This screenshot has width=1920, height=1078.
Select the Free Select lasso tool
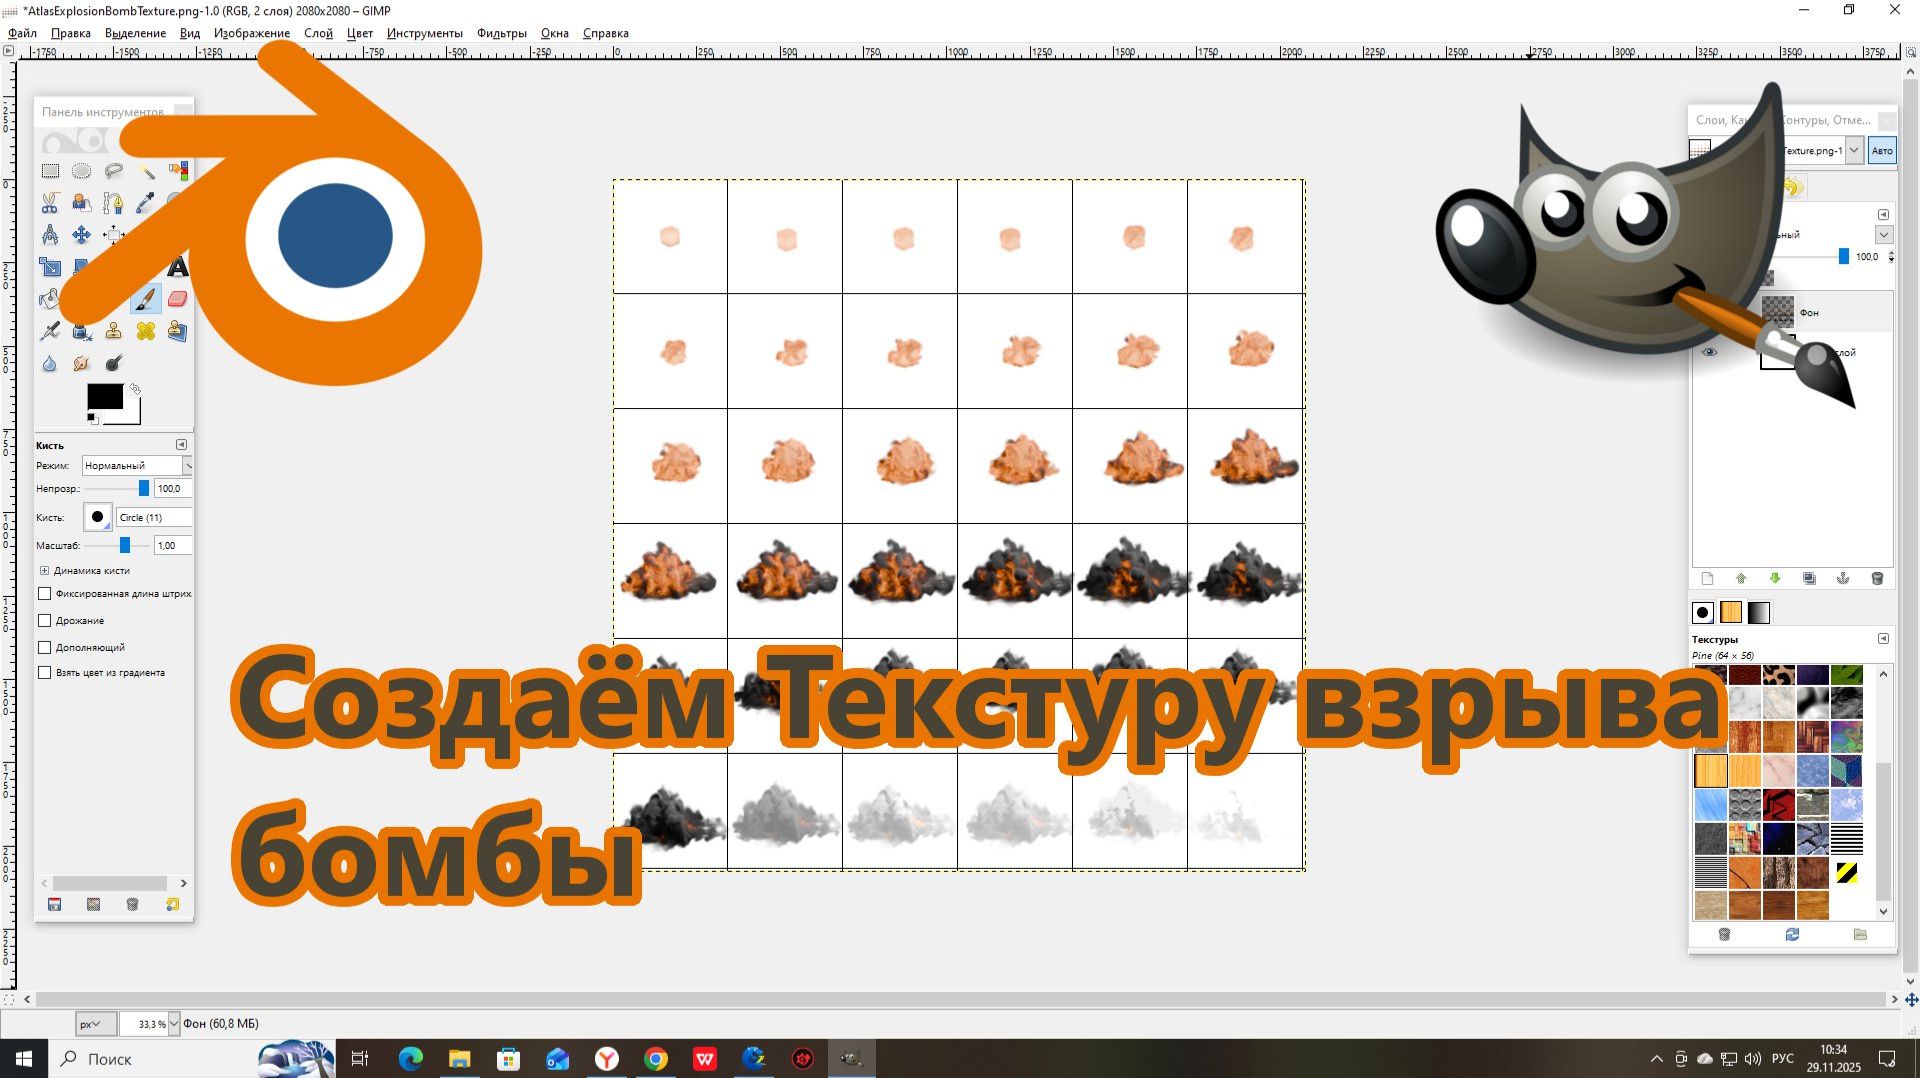point(114,171)
